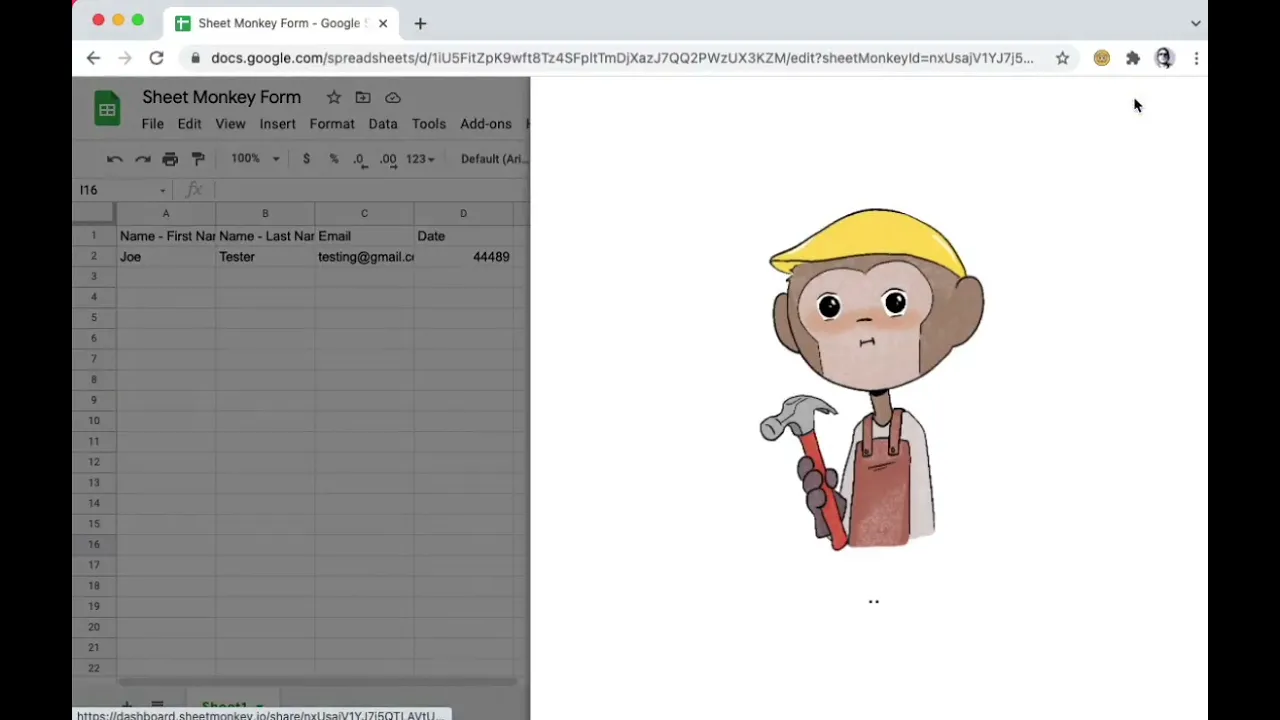Open the zoom 100% dropdown

click(x=255, y=159)
